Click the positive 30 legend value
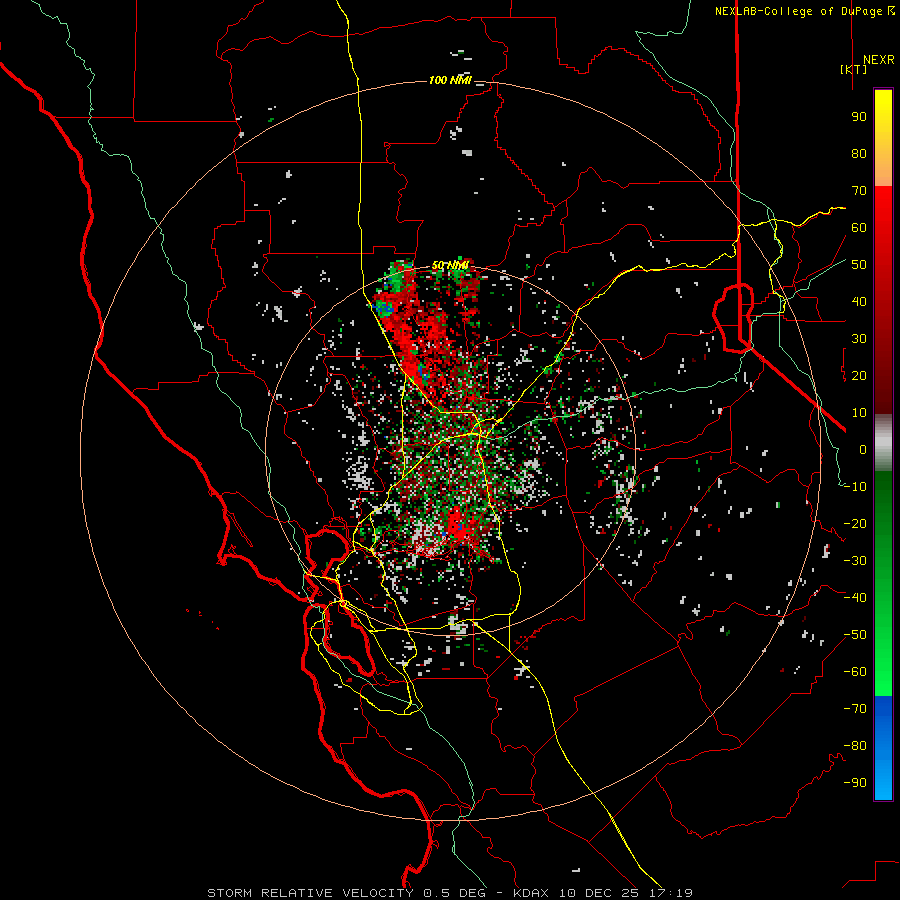The height and width of the screenshot is (900, 900). click(x=859, y=339)
